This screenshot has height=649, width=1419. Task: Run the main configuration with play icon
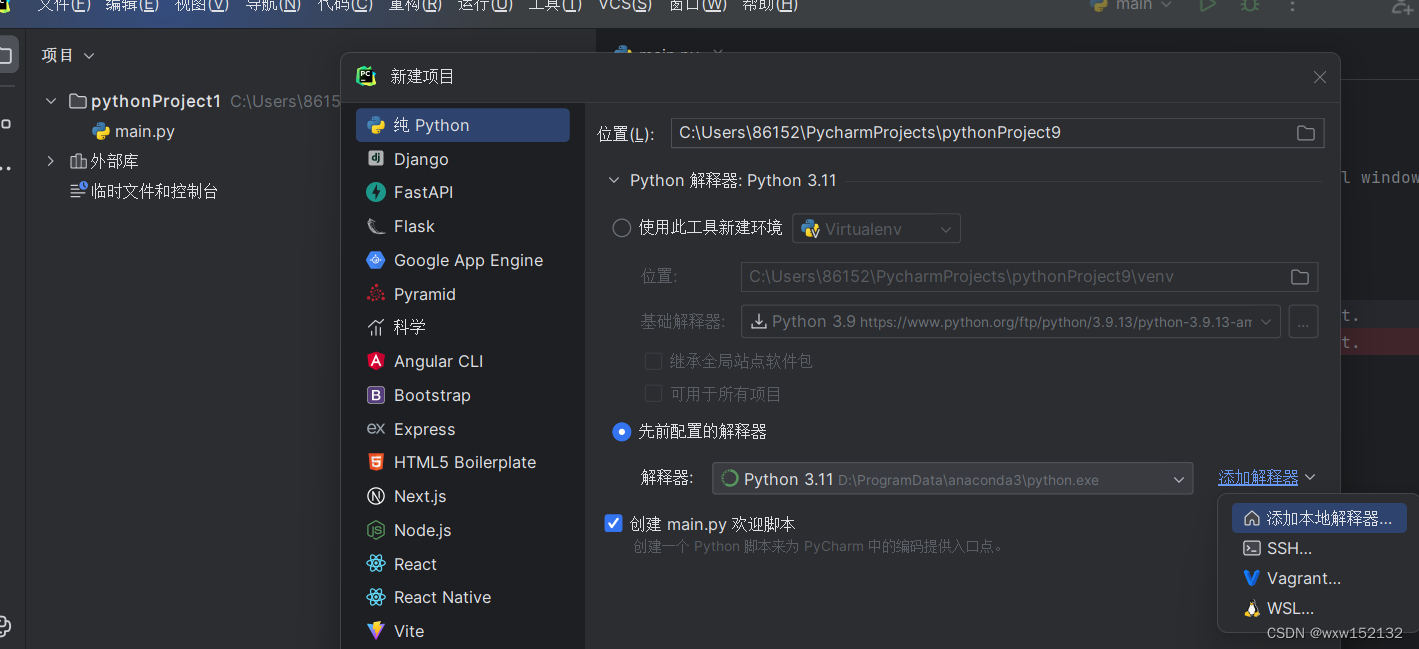click(1207, 5)
